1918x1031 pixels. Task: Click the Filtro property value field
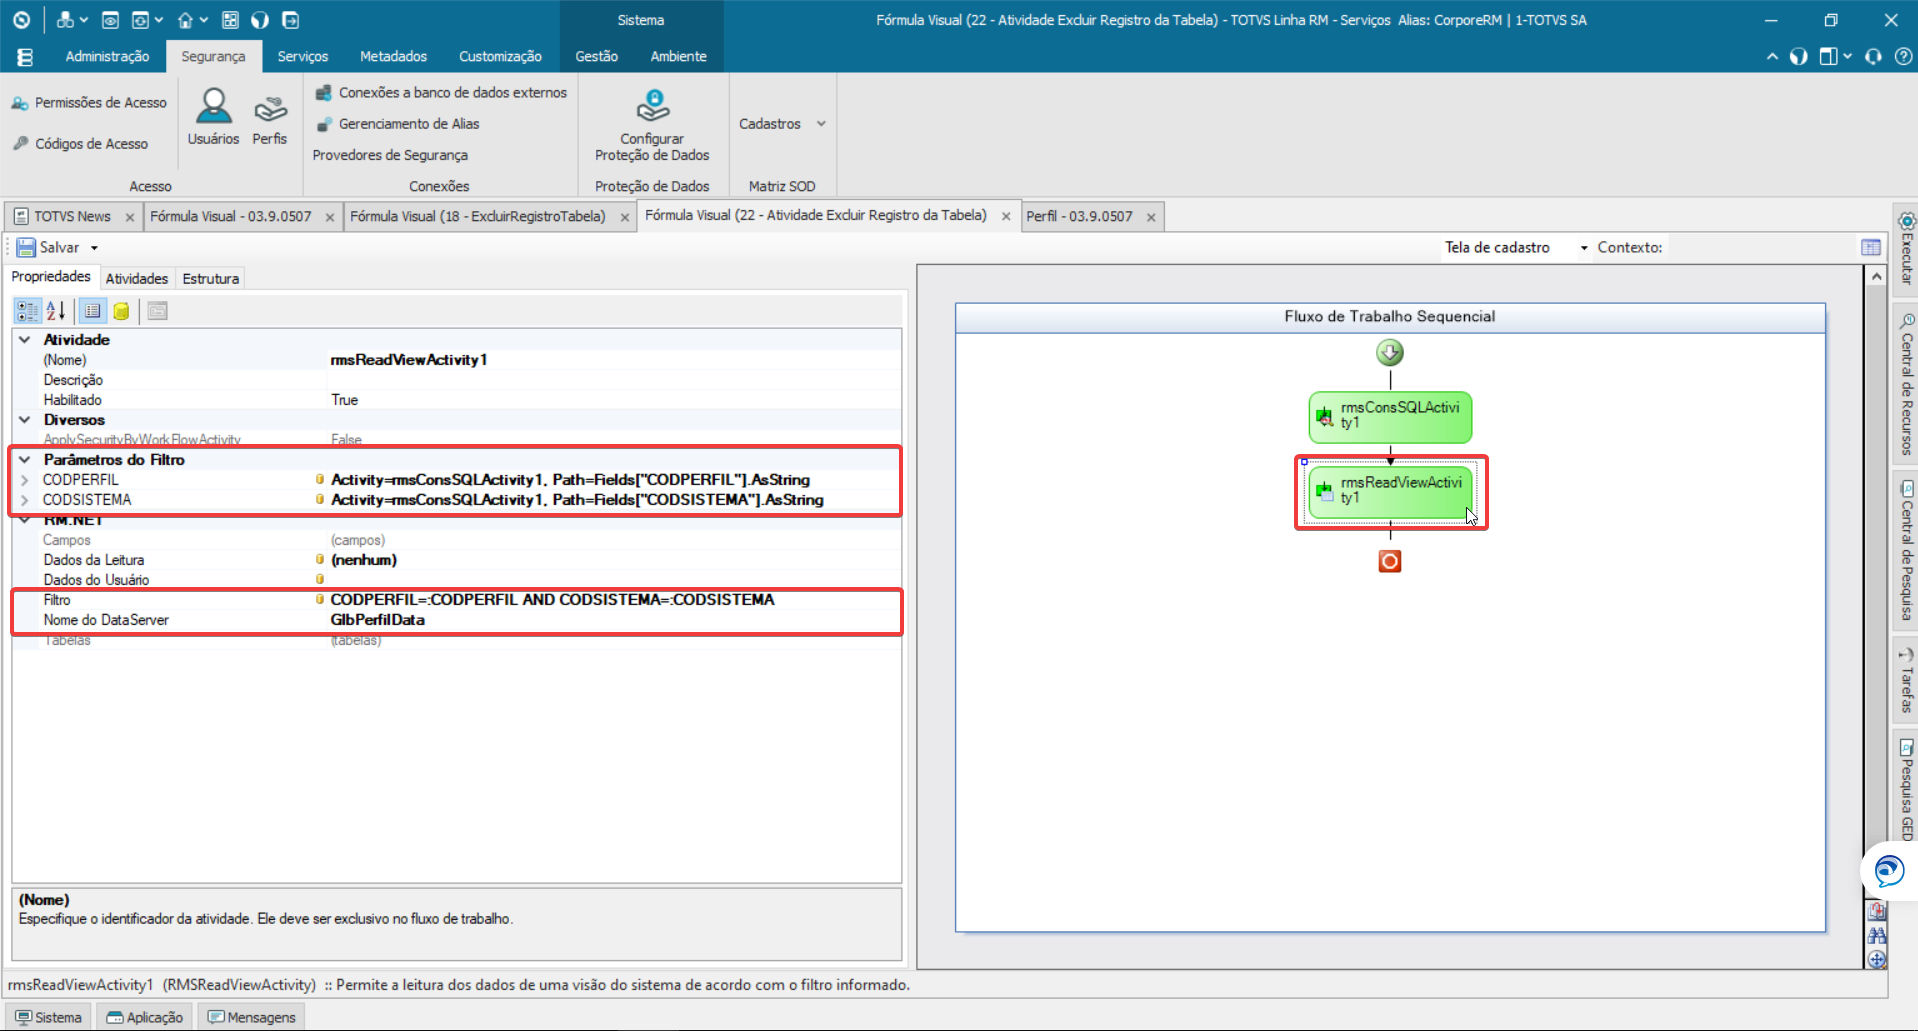pos(612,600)
